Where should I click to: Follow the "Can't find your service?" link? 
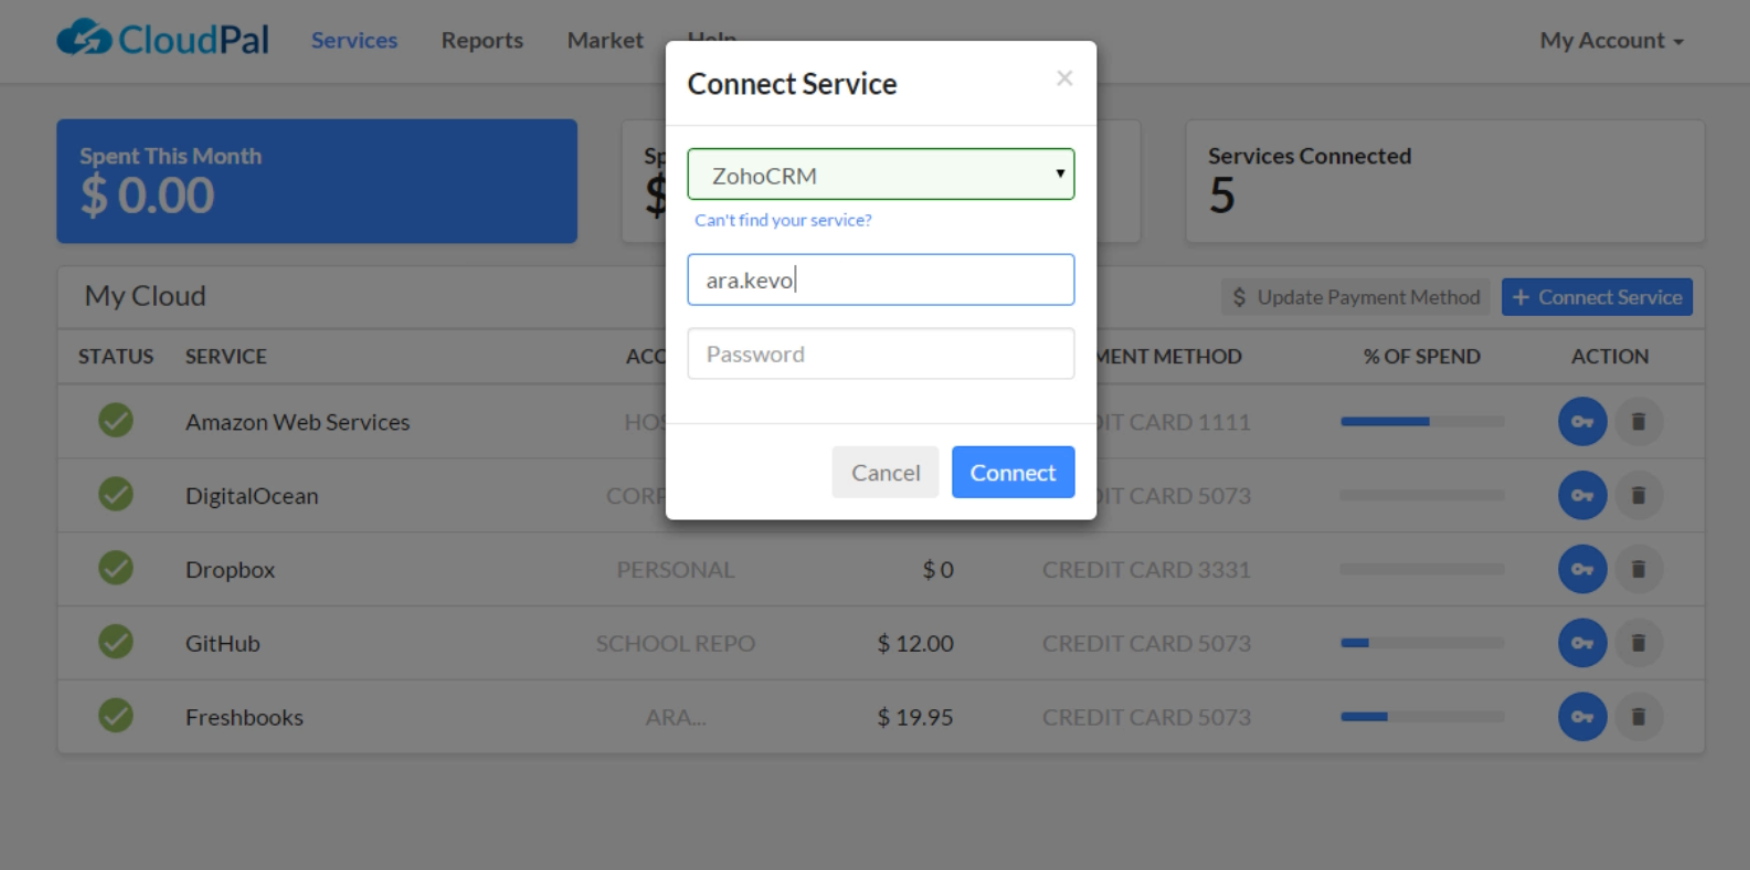coord(783,220)
